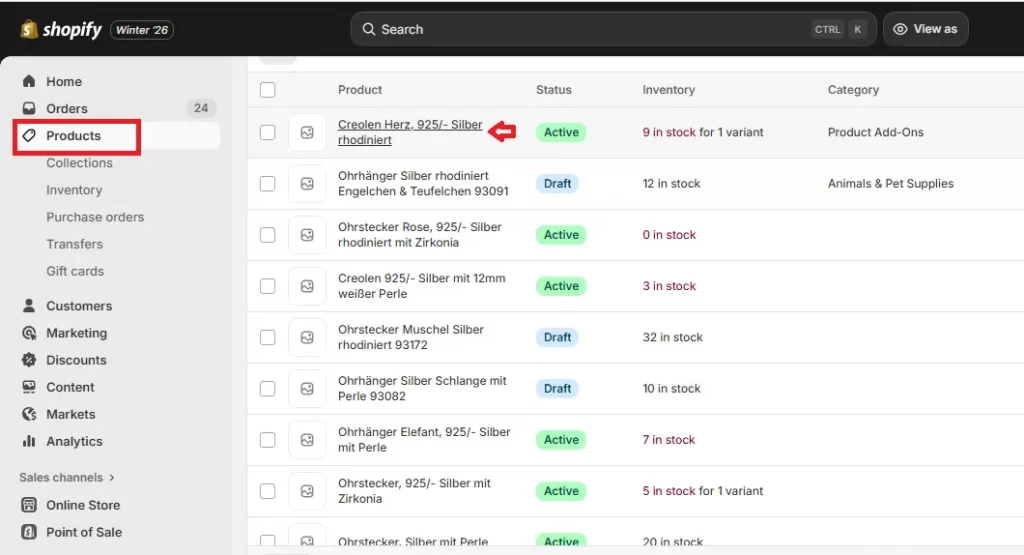1024x555 pixels.
Task: Click the Discounts badge icon
Action: coord(29,360)
